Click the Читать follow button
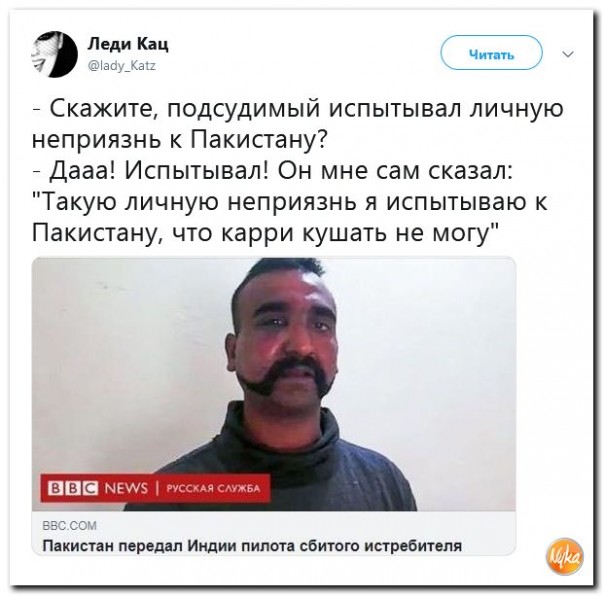Screen dimensions: 604x596 491,54
